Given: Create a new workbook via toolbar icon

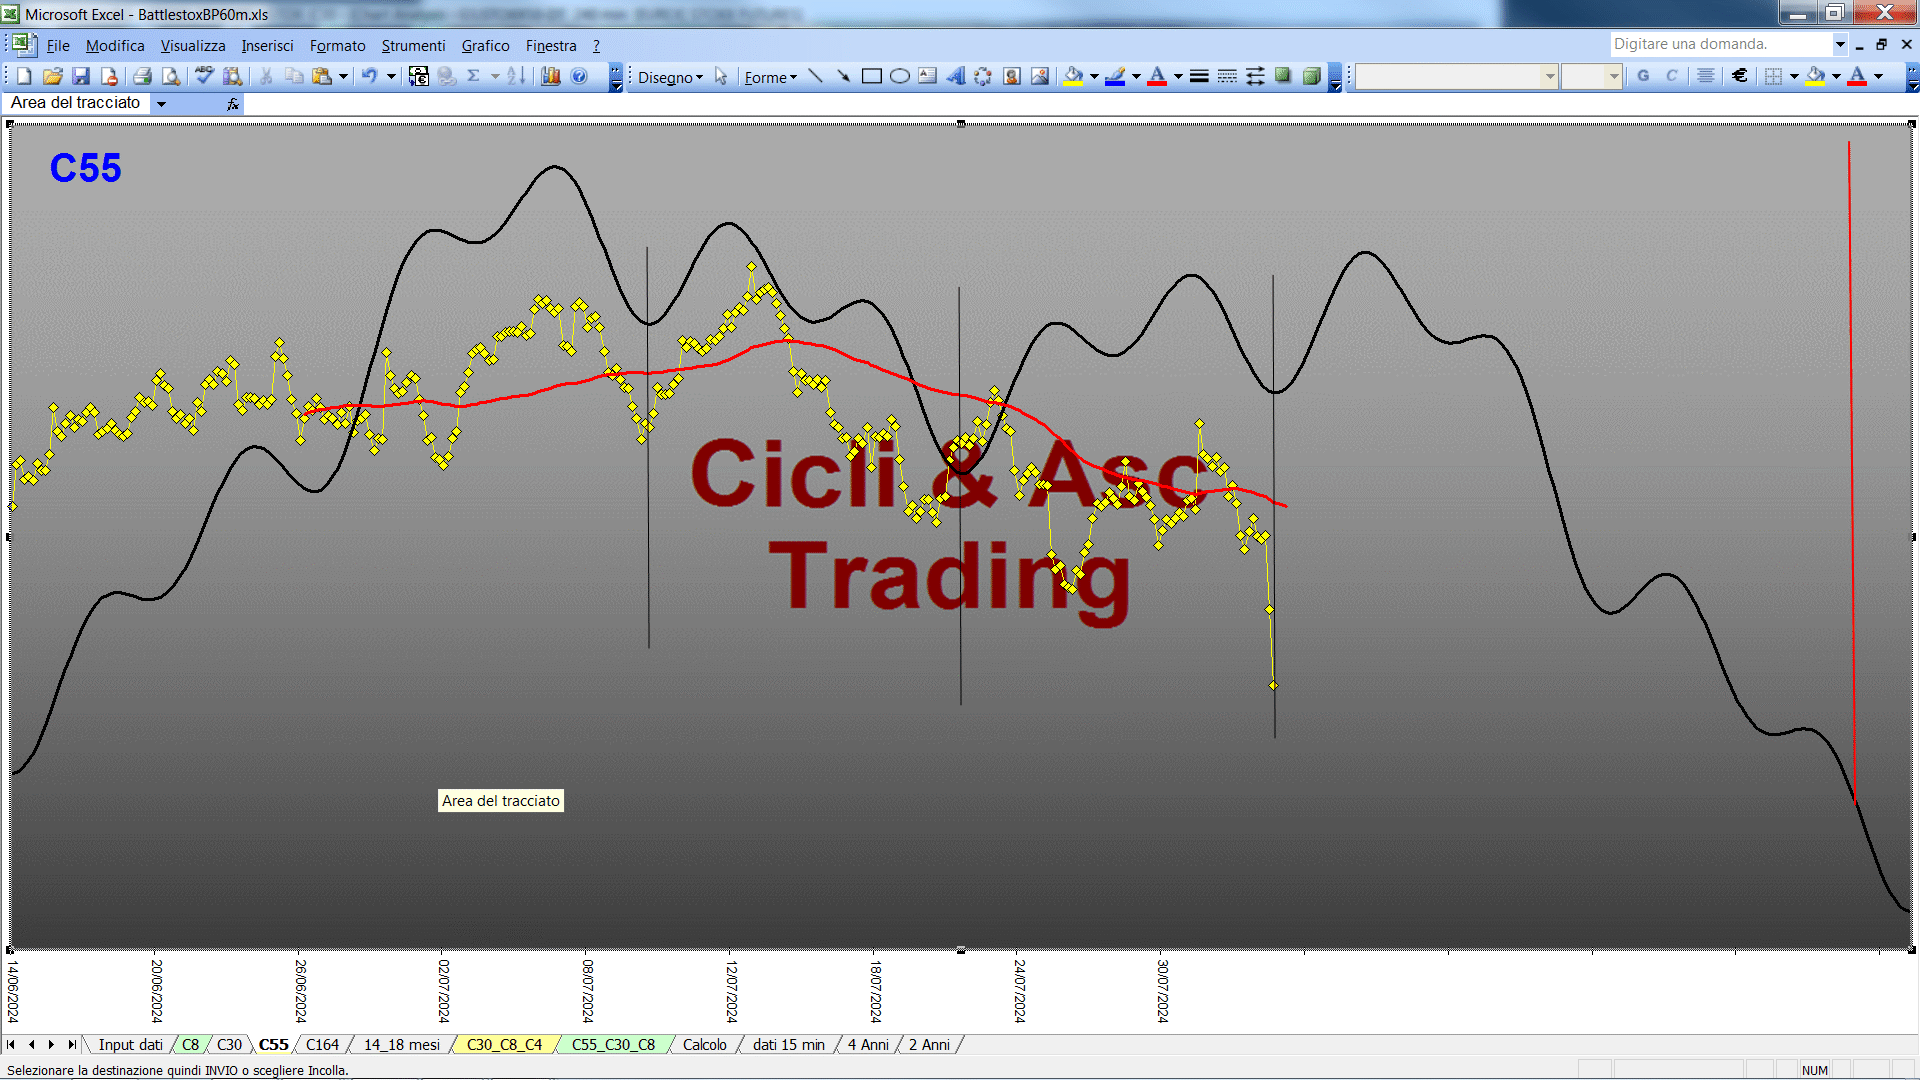Looking at the screenshot, I should 24,76.
